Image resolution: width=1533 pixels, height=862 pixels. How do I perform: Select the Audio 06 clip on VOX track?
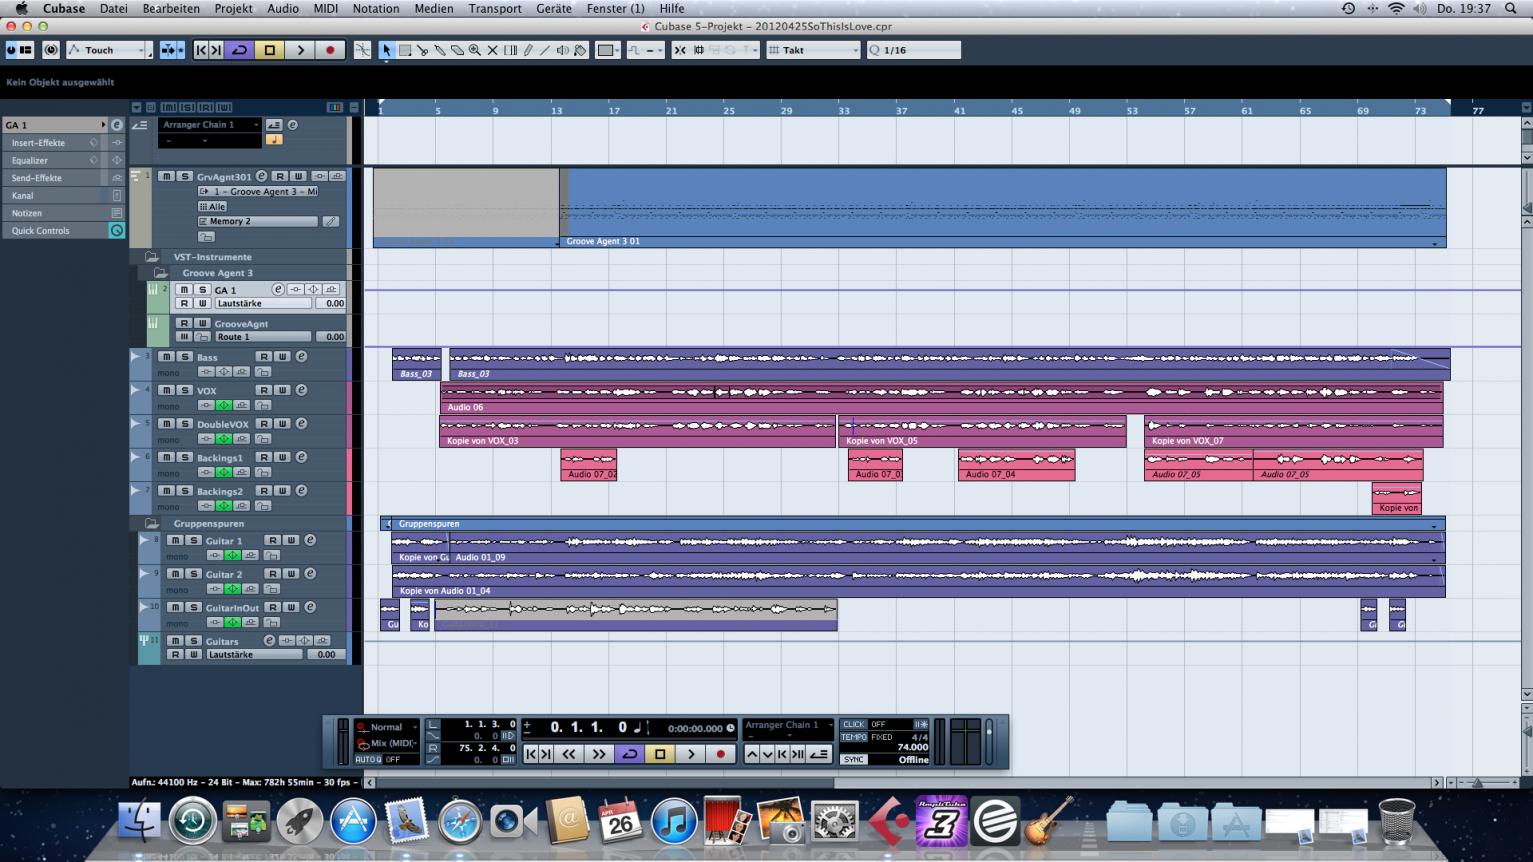(941, 398)
